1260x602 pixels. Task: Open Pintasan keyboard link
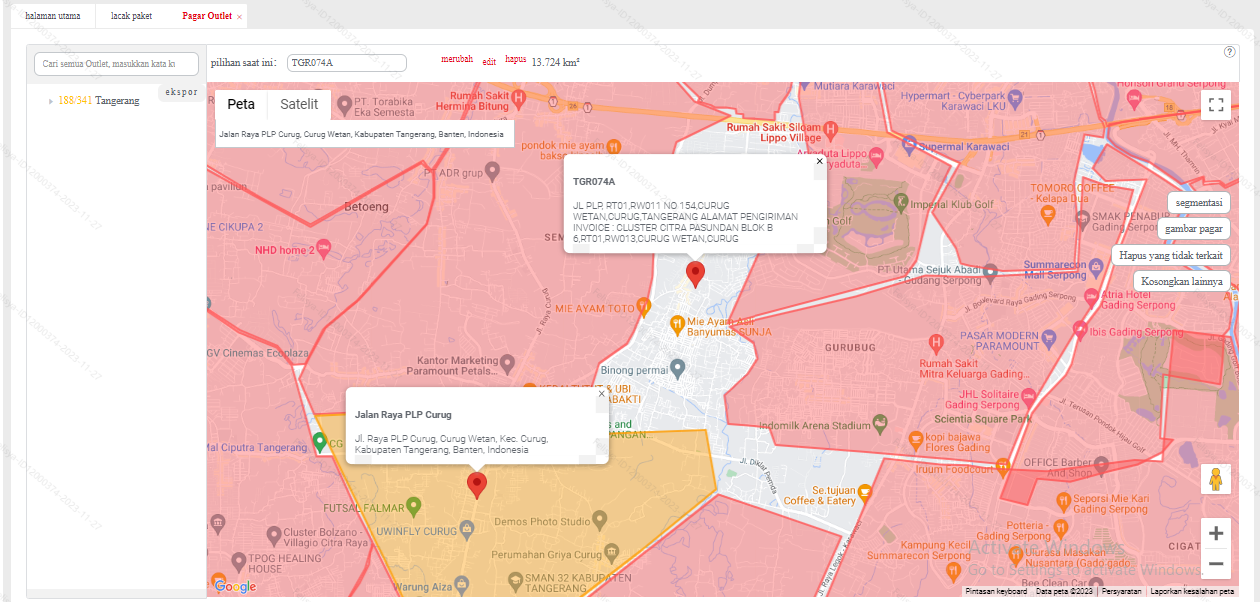tap(995, 592)
